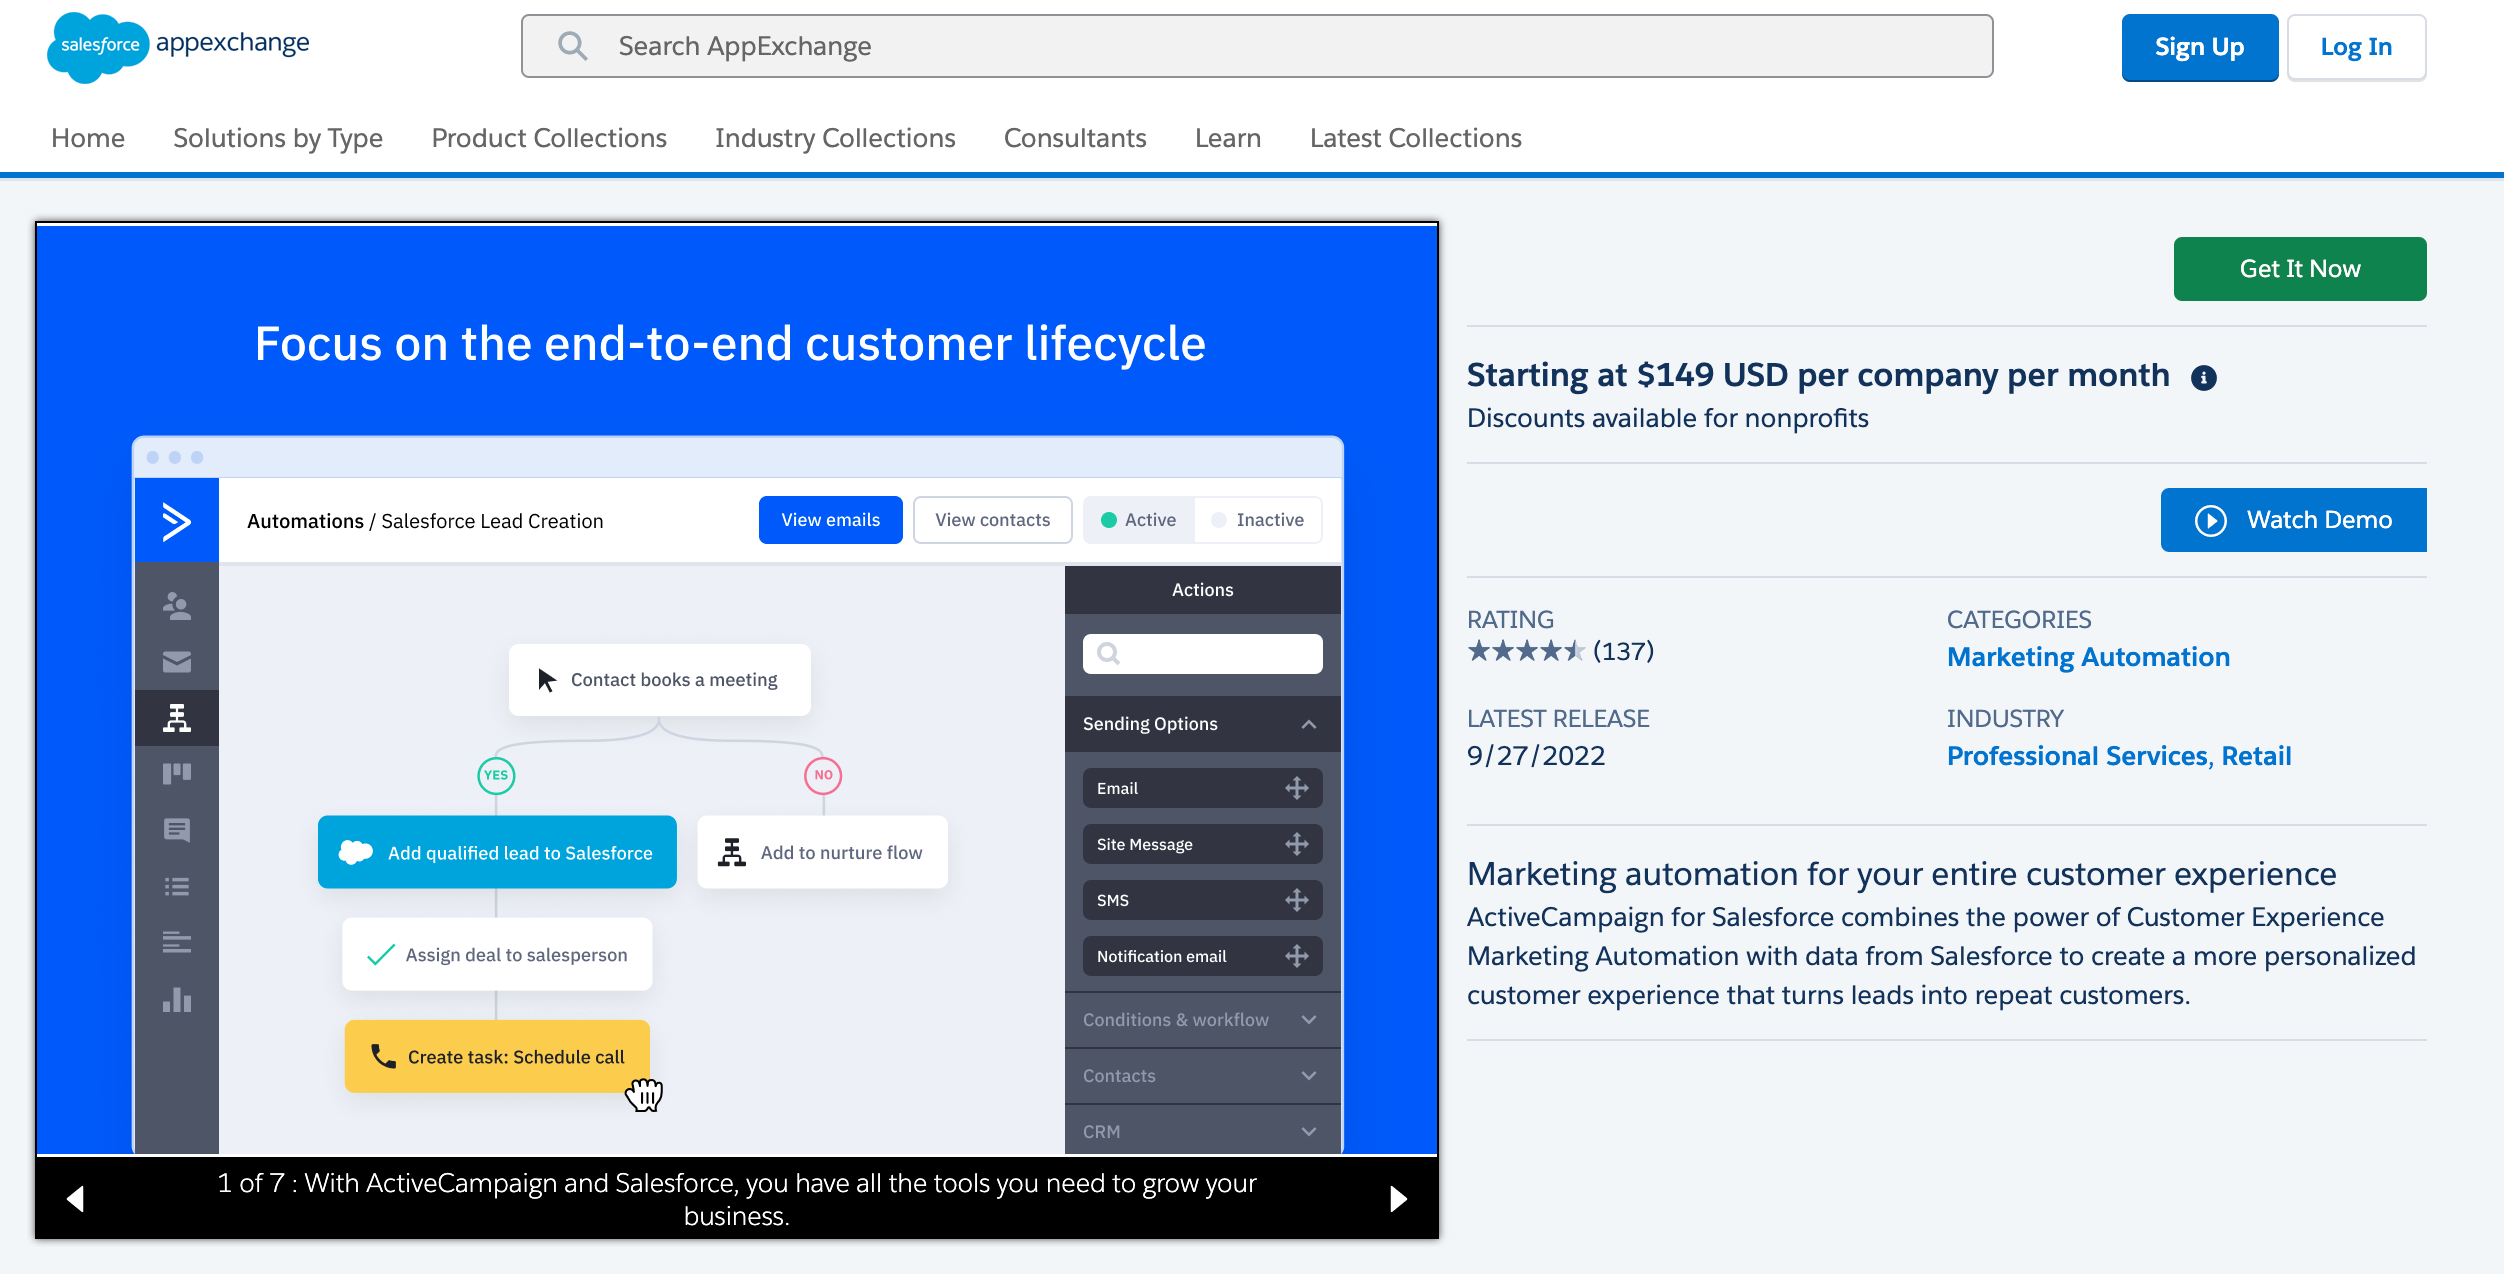Viewport: 2504px width, 1274px height.
Task: Open the Industry Collections menu
Action: (835, 138)
